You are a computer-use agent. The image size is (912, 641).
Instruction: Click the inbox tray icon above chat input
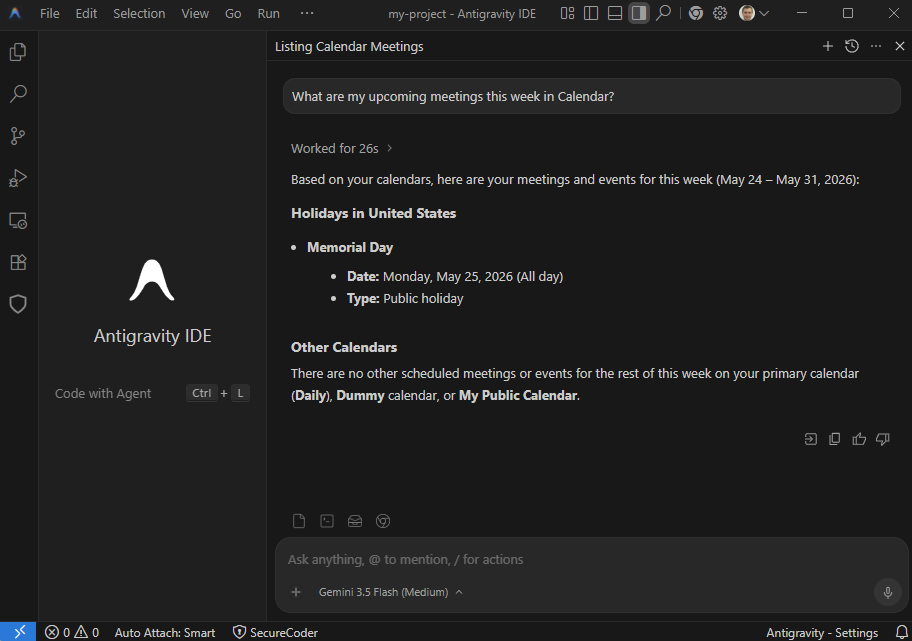(355, 521)
